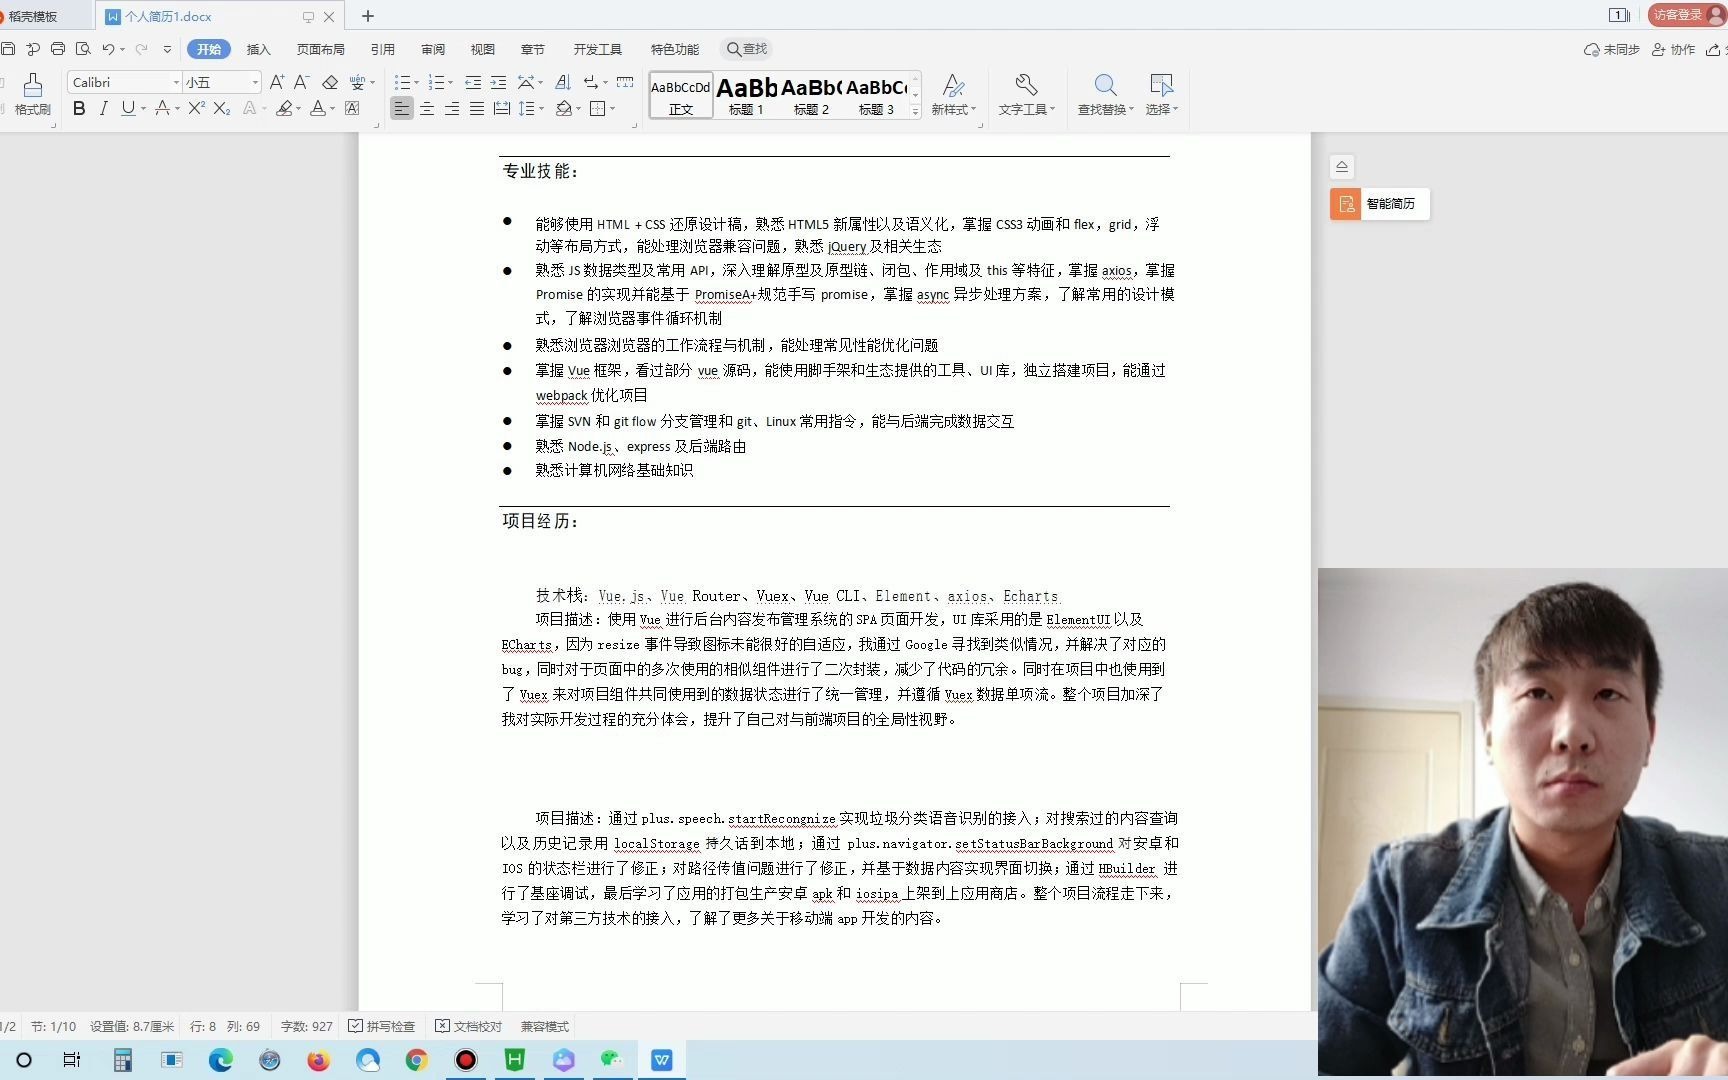Open the 视图 ribbon tab
Screen dimensions: 1728x1080
pos(482,49)
